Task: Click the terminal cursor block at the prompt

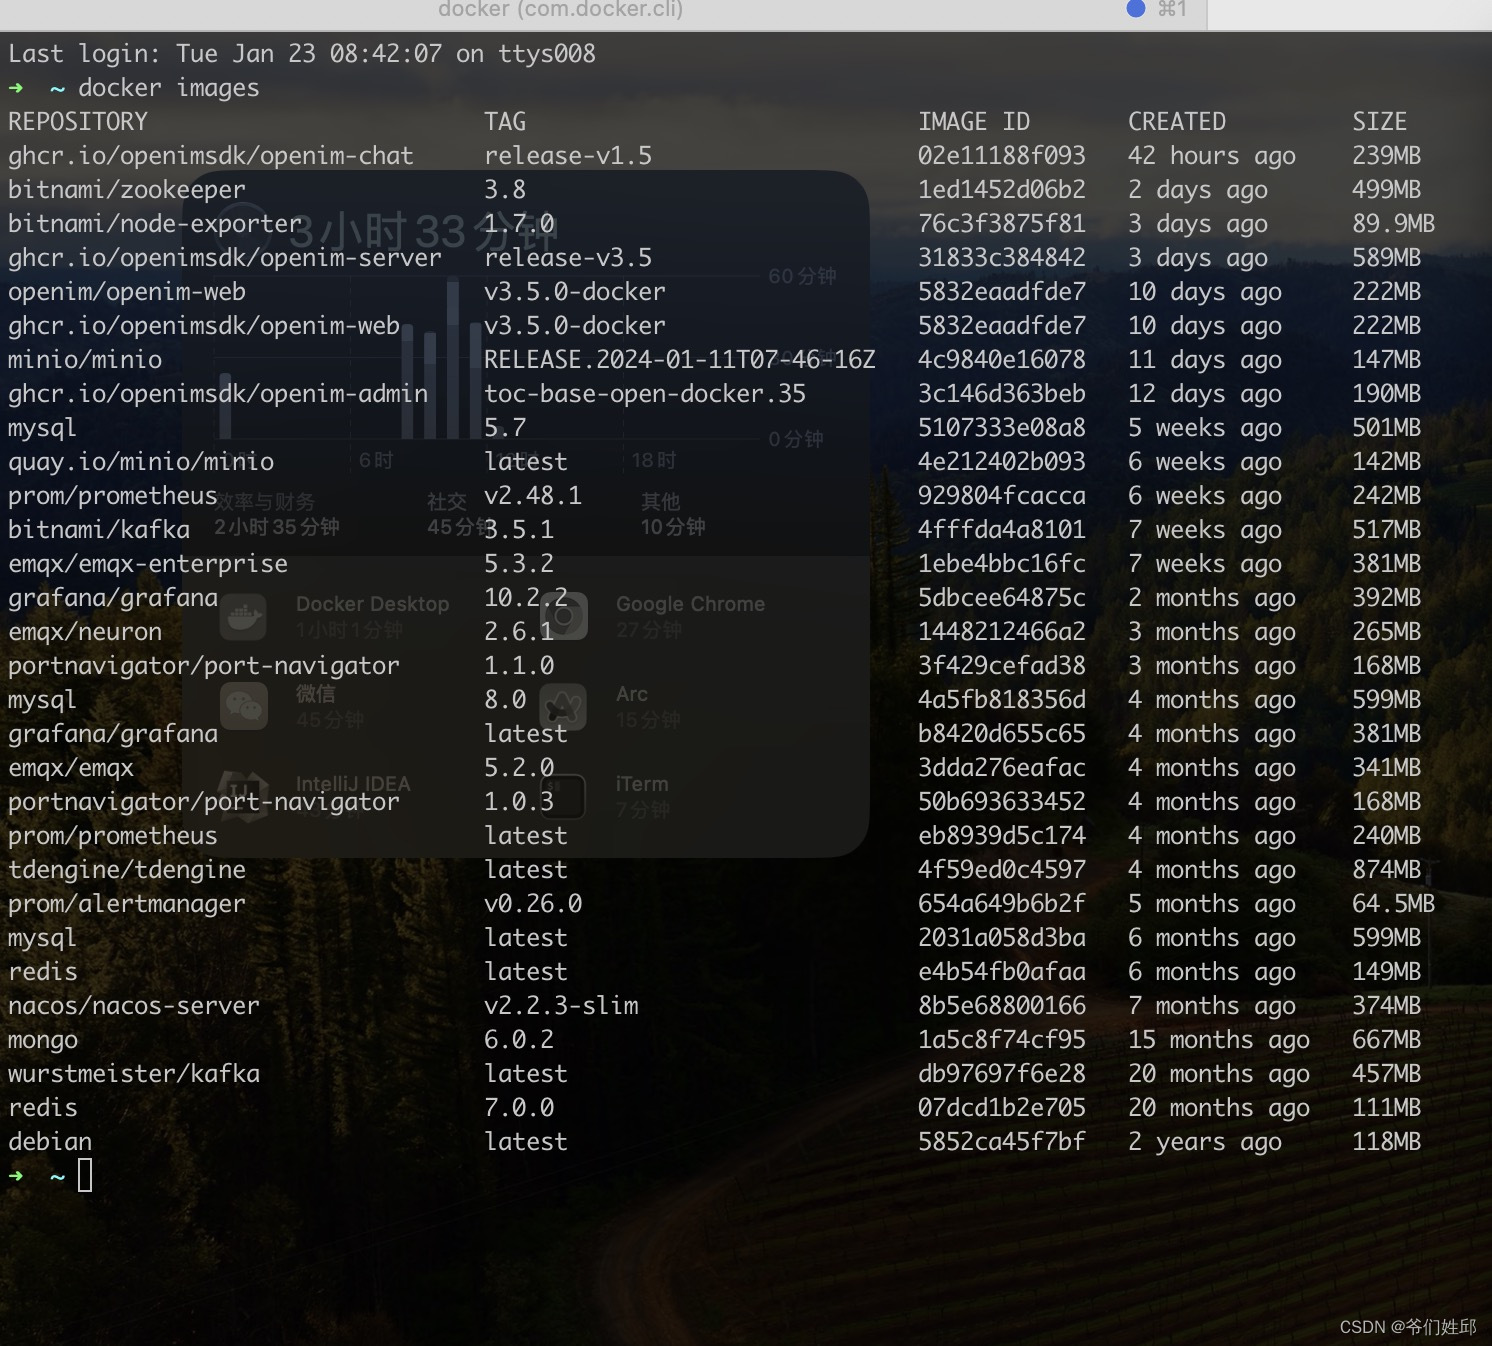Action: [x=85, y=1175]
